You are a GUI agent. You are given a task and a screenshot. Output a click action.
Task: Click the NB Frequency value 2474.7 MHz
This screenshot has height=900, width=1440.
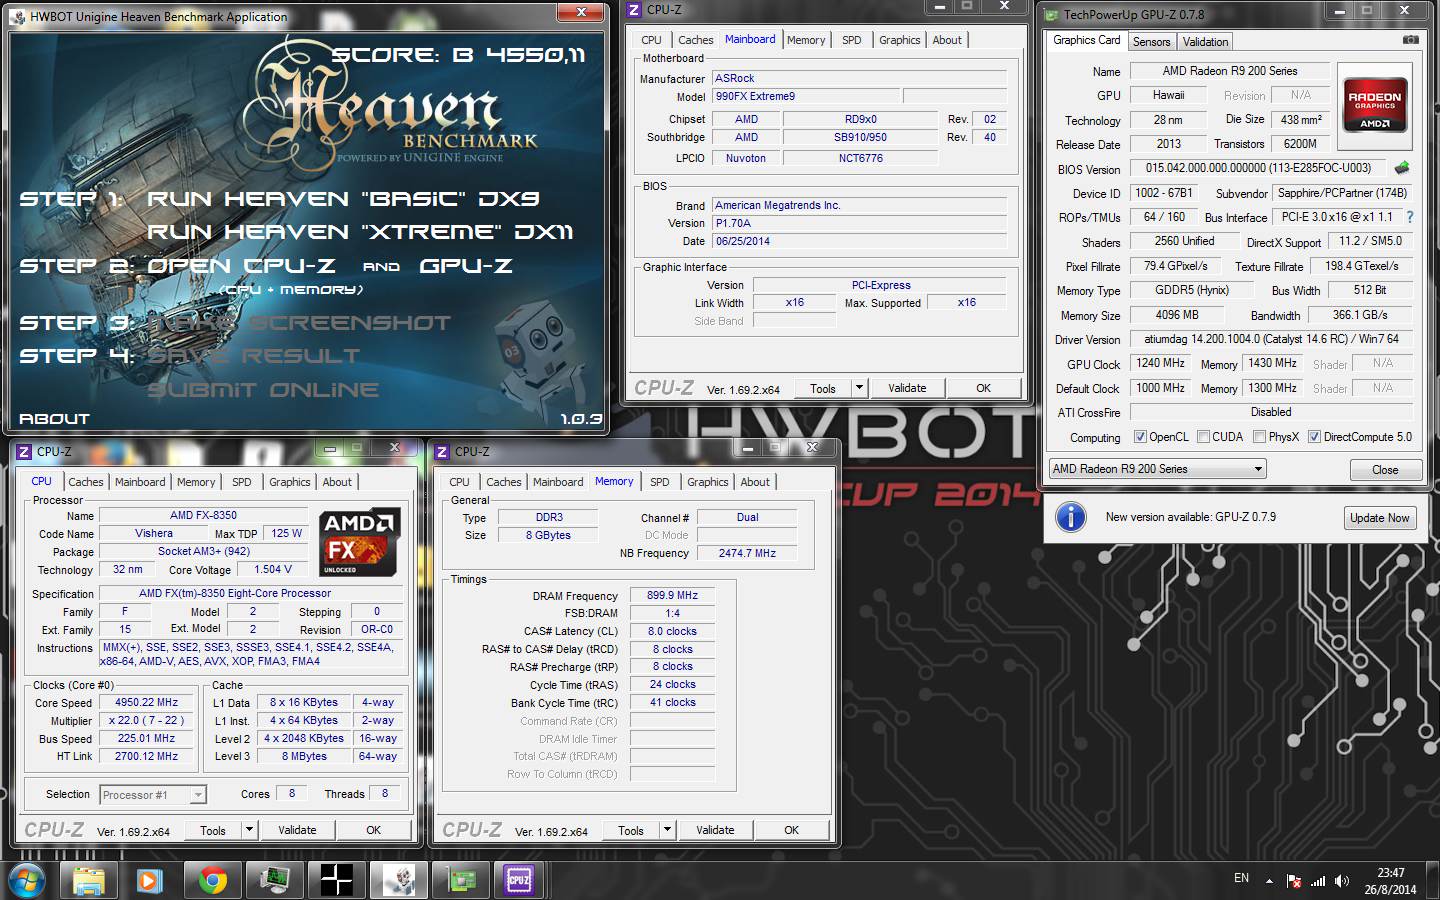[x=747, y=553]
